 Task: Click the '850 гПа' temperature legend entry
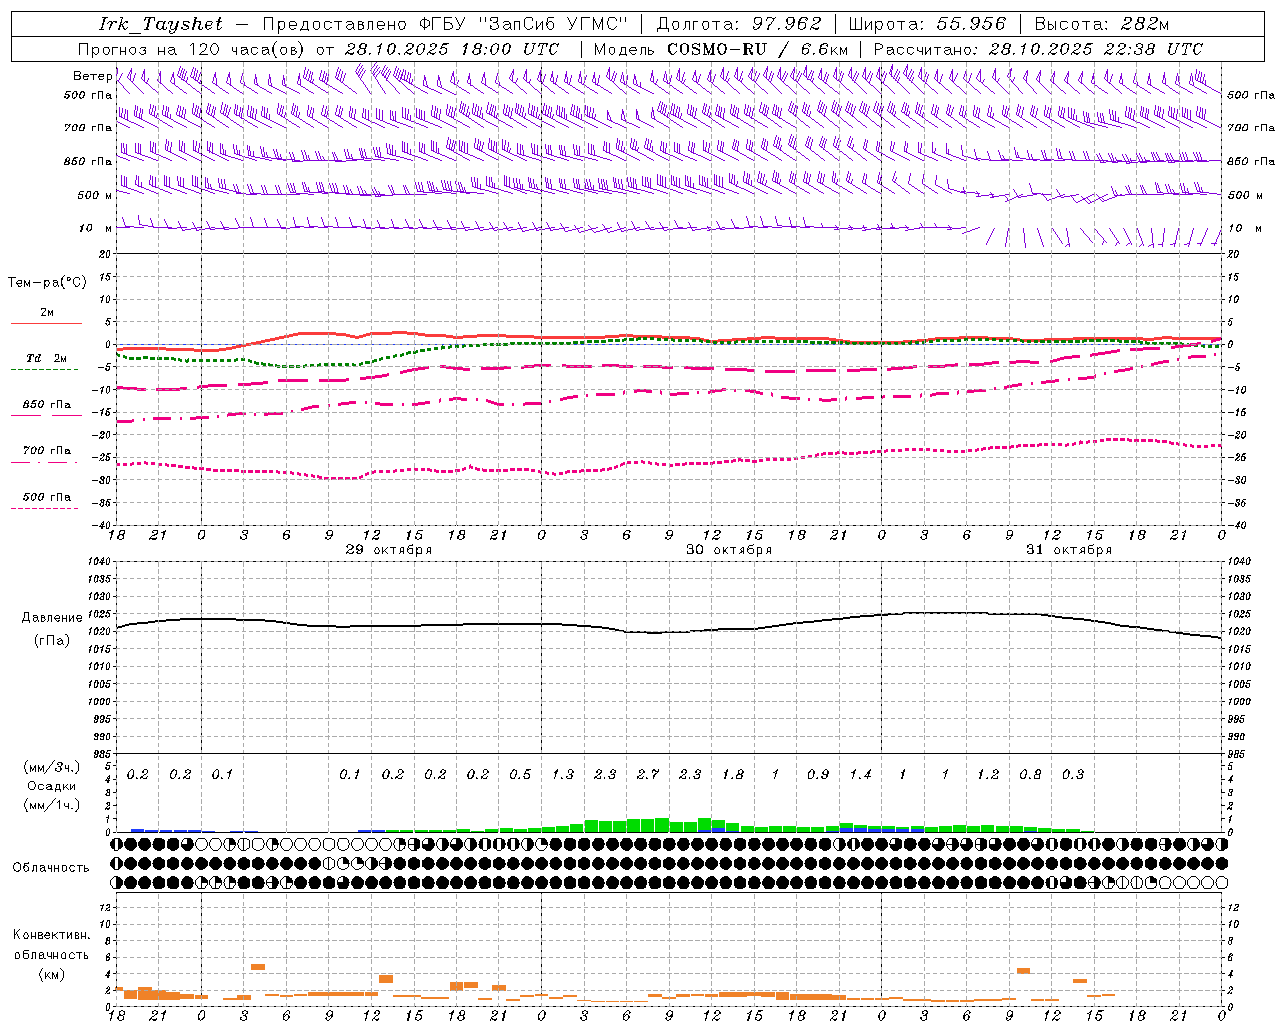coord(46,405)
